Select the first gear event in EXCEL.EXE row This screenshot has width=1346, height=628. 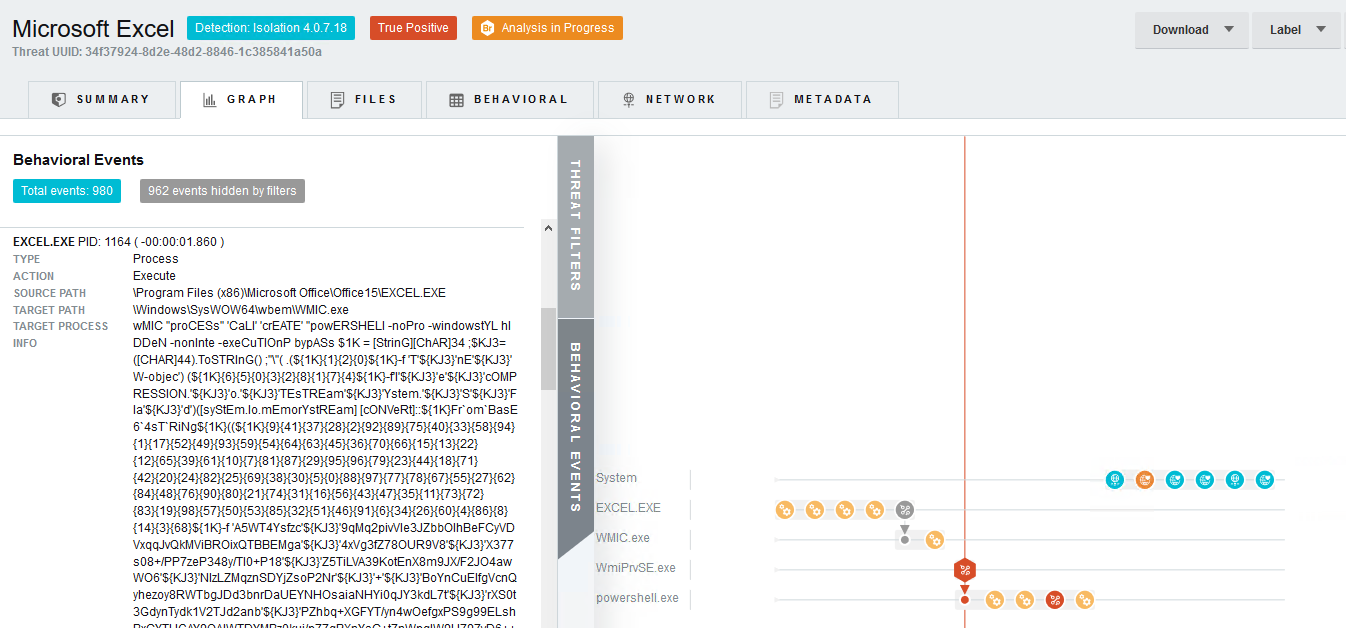coord(785,510)
